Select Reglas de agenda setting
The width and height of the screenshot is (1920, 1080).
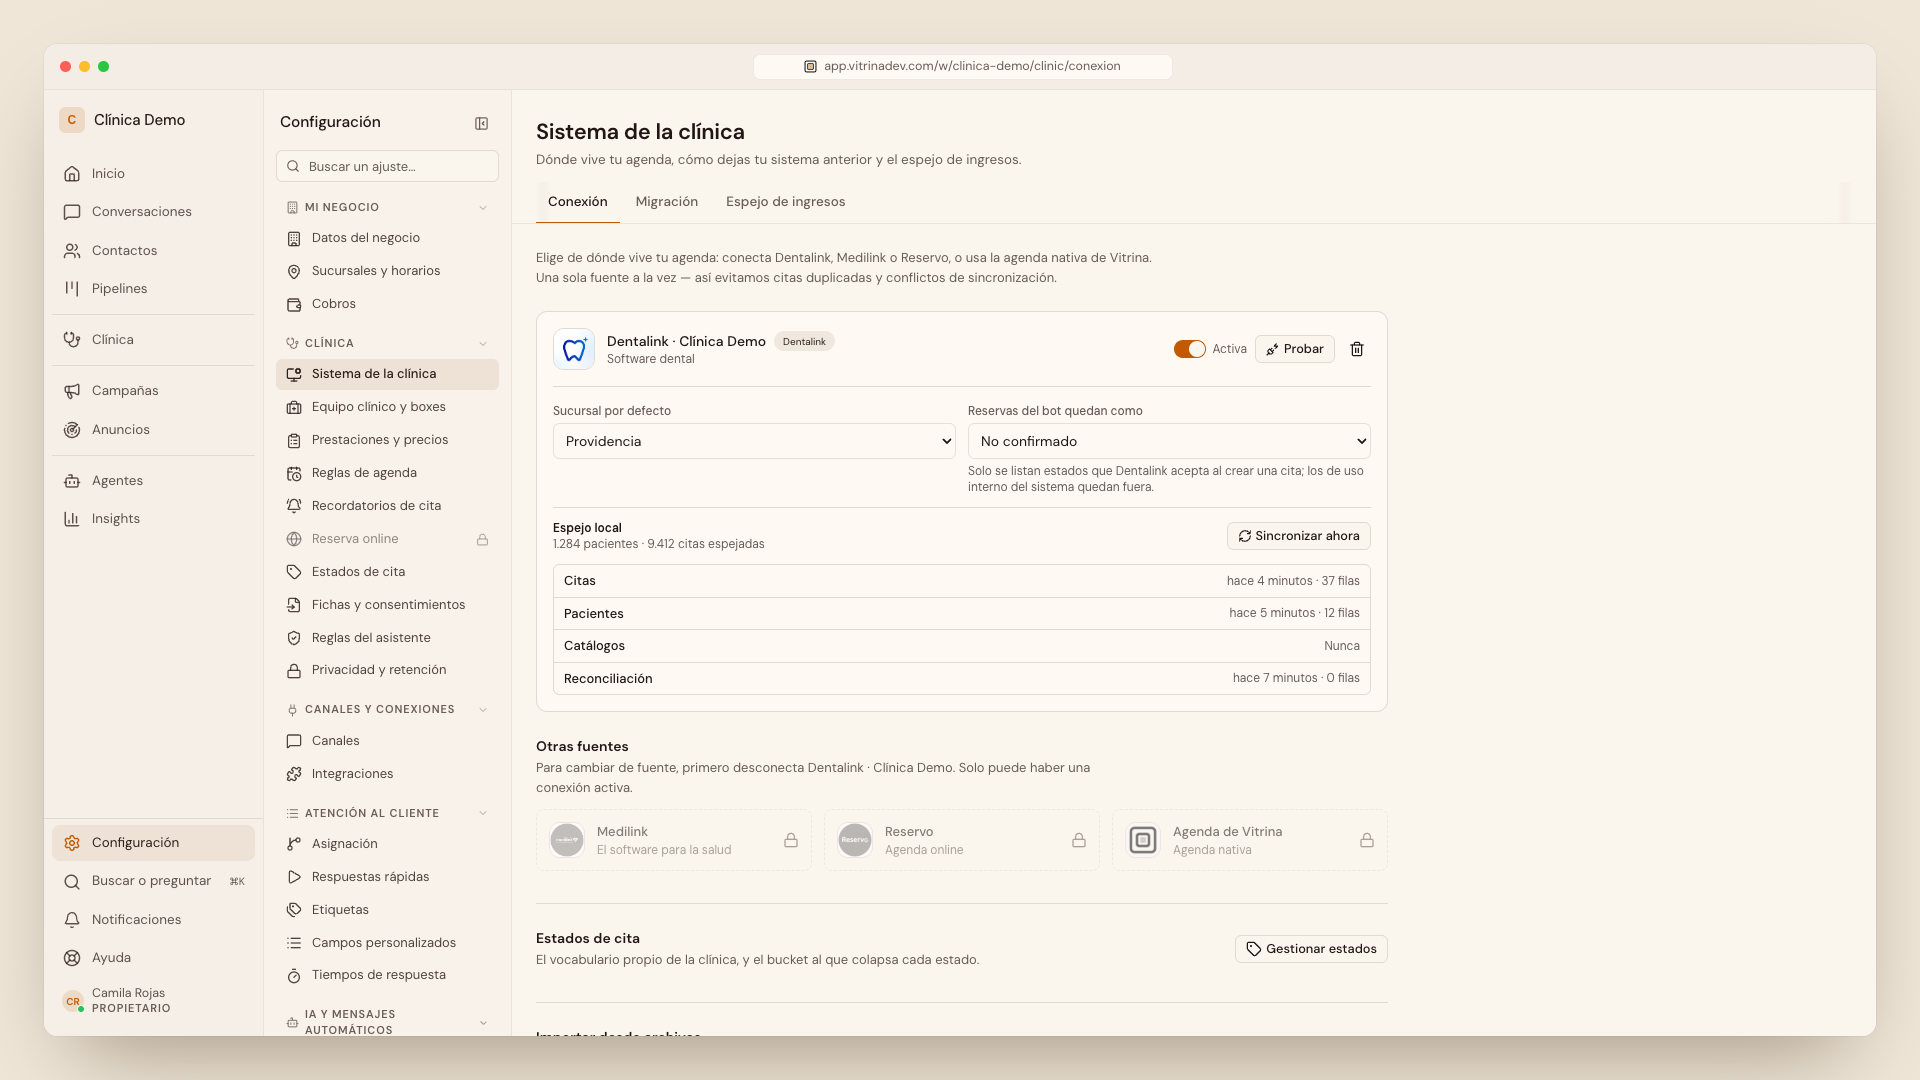pos(387,473)
